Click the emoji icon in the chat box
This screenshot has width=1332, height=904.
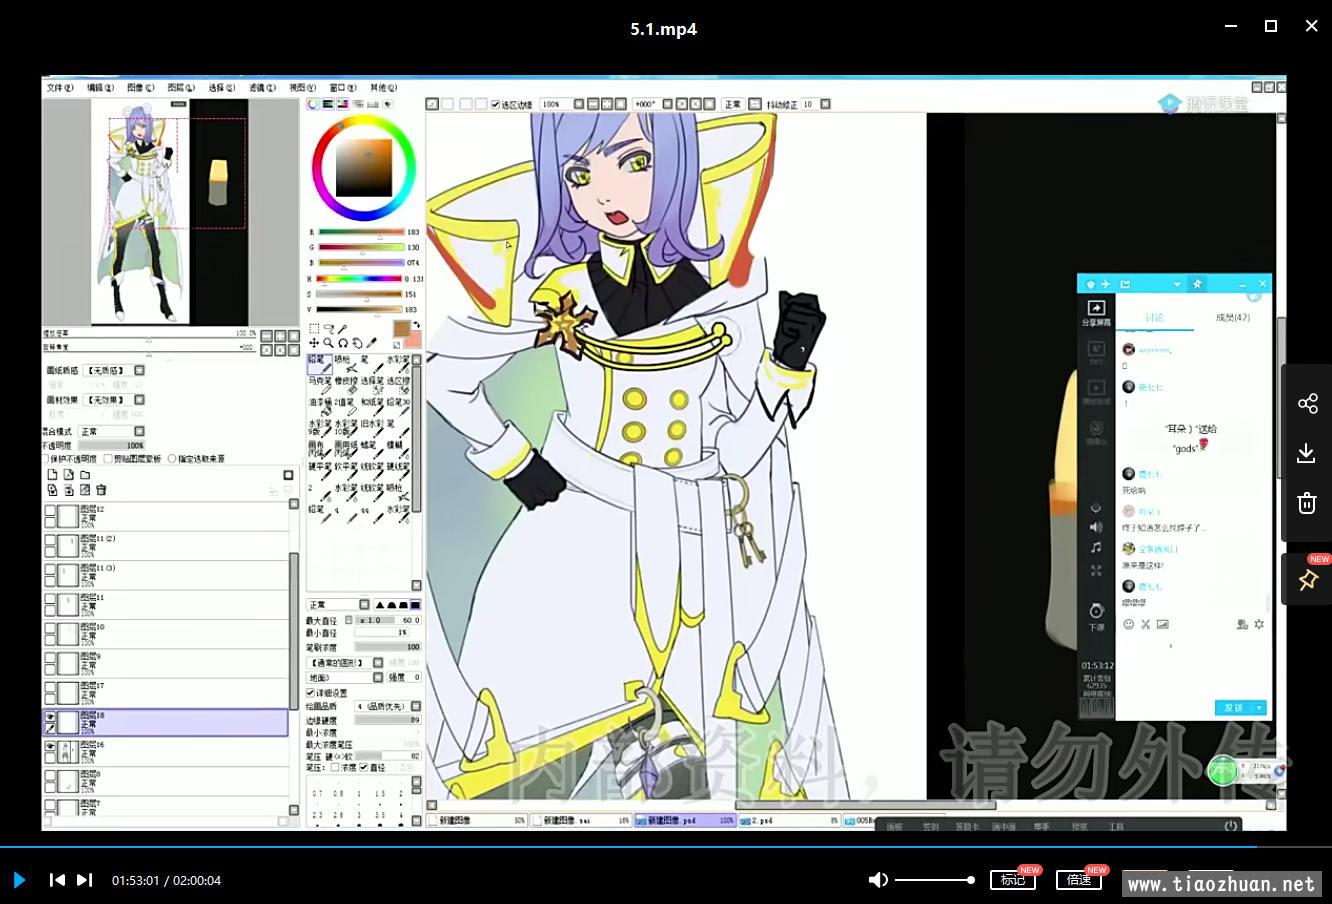click(1129, 624)
